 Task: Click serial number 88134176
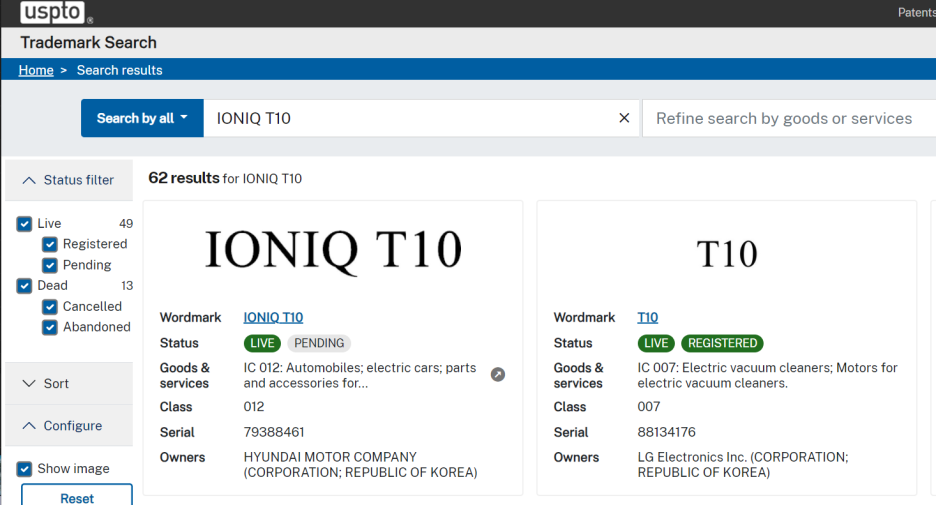pos(667,432)
